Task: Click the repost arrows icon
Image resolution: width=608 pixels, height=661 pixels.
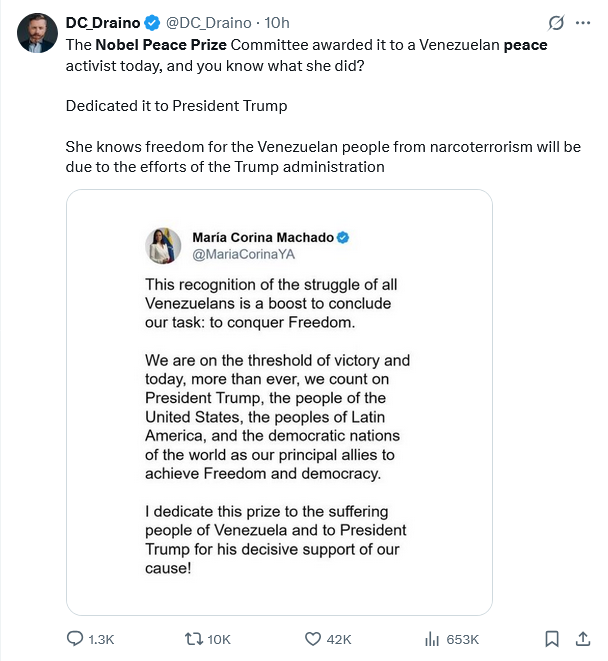Action: [195, 639]
